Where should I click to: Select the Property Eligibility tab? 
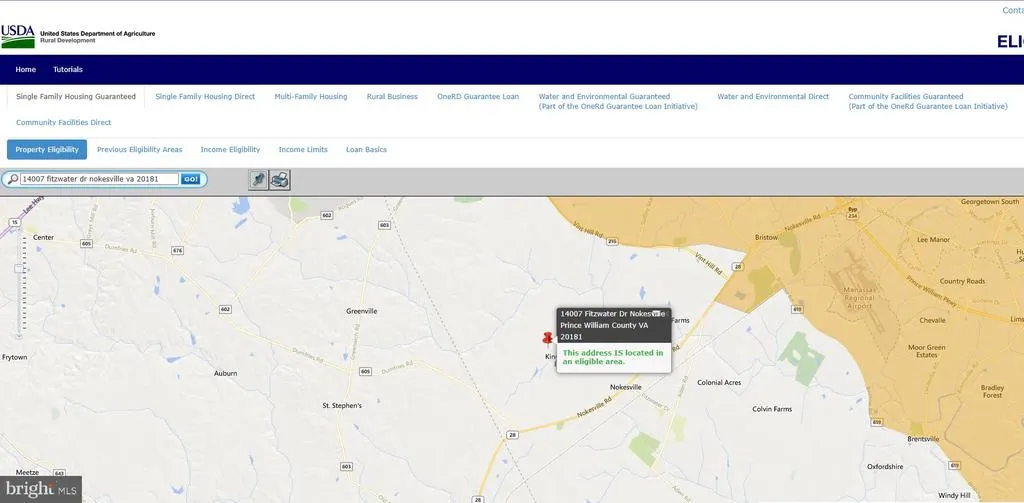pos(47,150)
